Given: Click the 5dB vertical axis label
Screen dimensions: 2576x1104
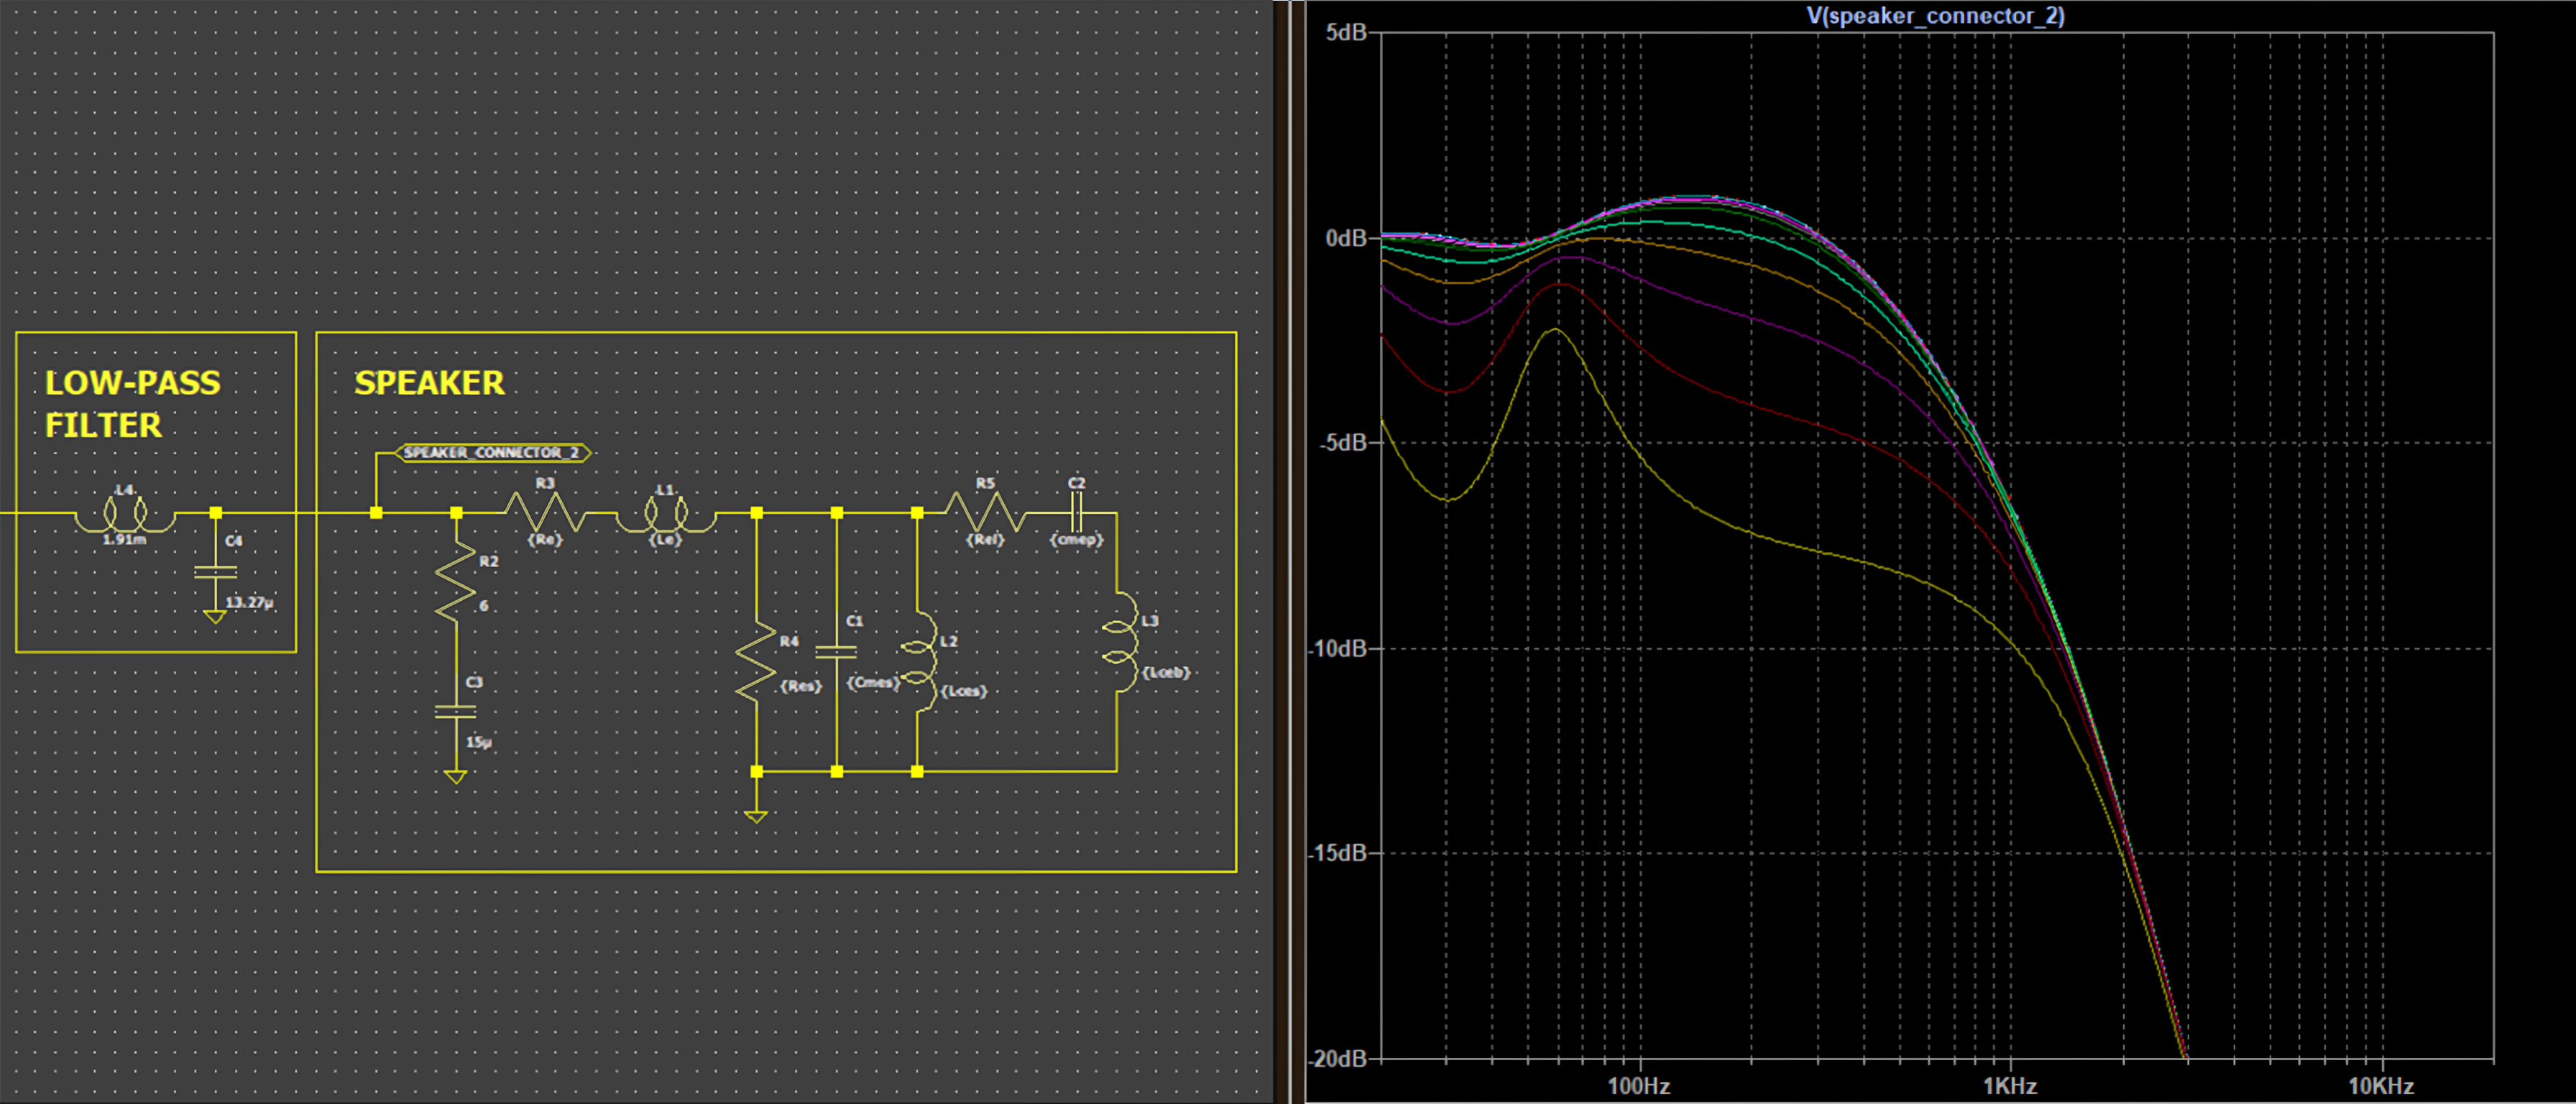Looking at the screenshot, I should tap(1346, 33).
